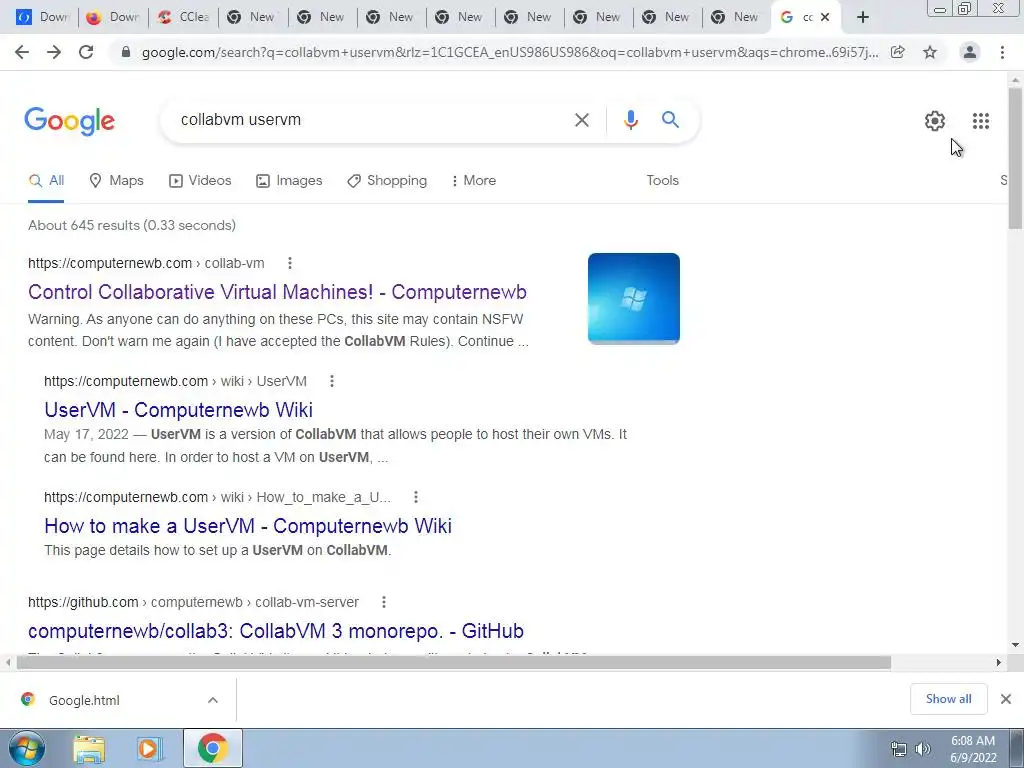Open UserVM - Computernewb Wiki link

pos(178,409)
